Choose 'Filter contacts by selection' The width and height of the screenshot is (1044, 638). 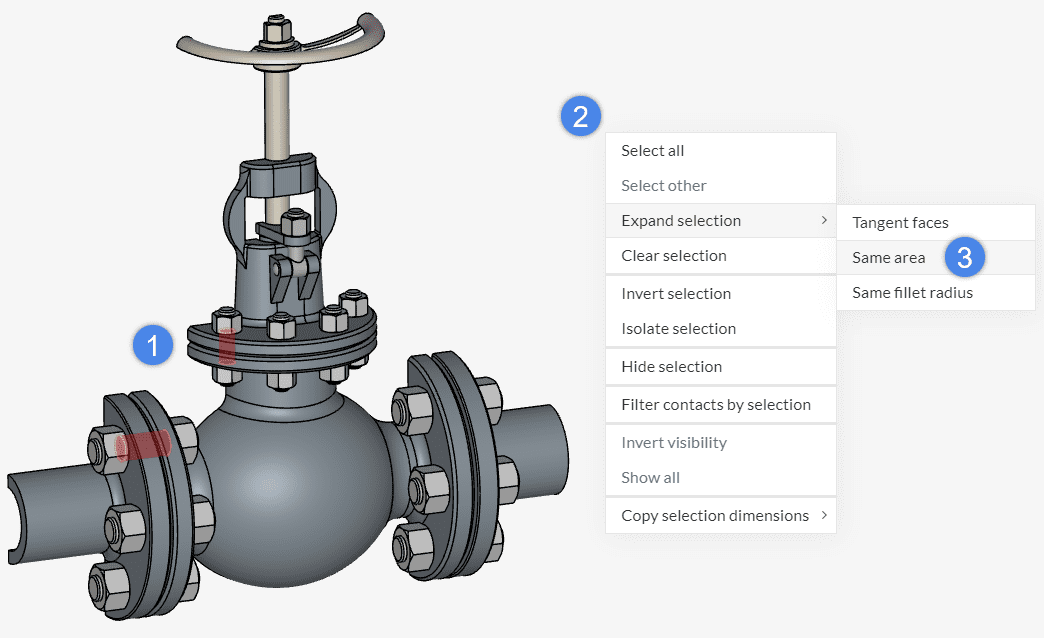pyautogui.click(x=716, y=405)
